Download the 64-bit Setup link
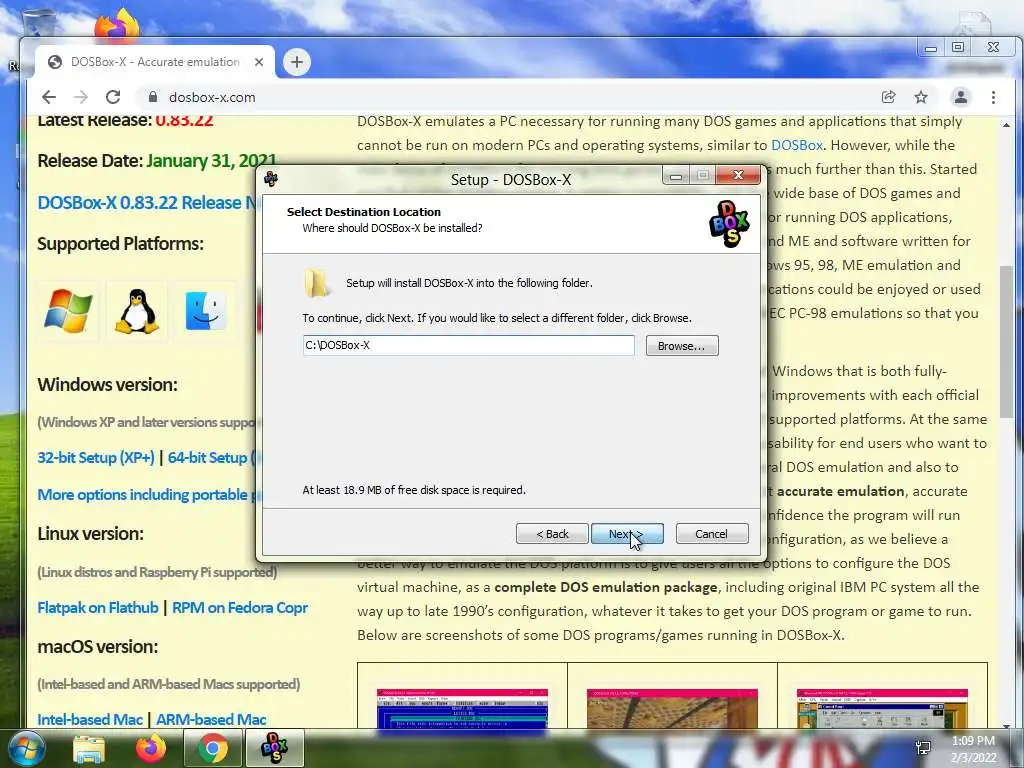This screenshot has width=1024, height=768. click(212, 458)
